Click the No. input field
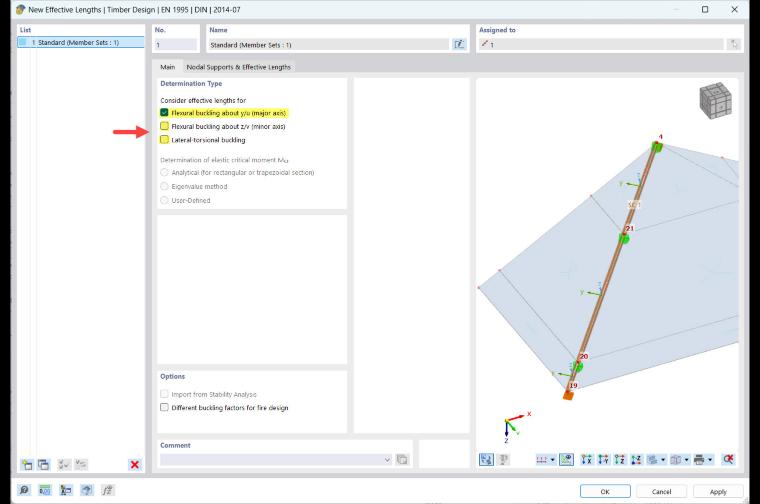Screen dimensions: 760x504 tap(175, 45)
